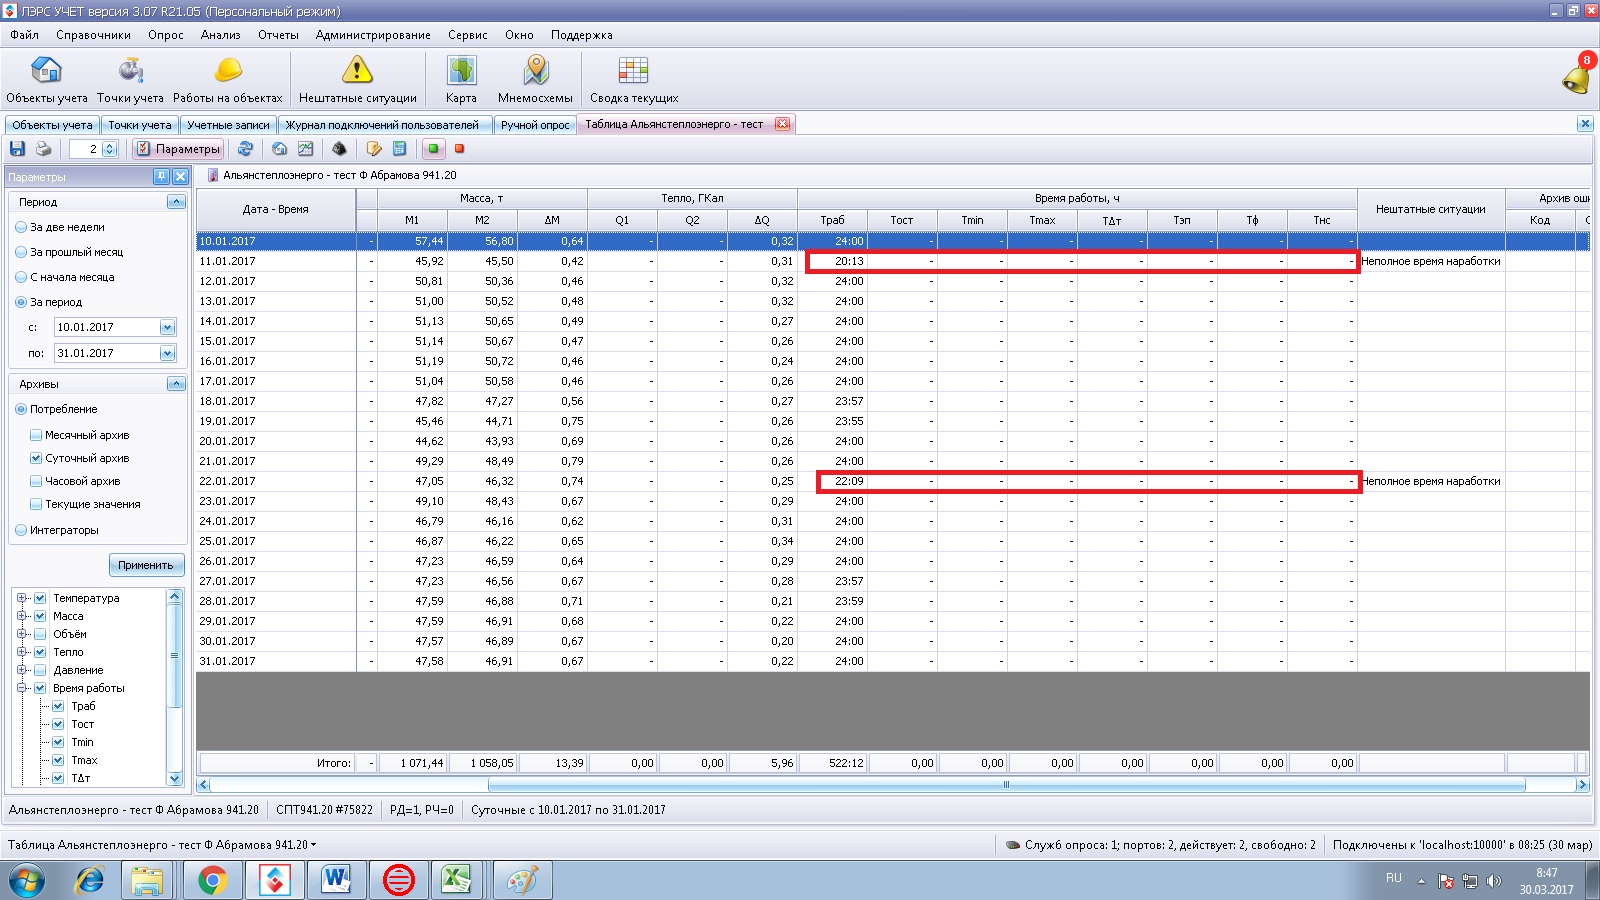Click the notification bell with badge 8
The height and width of the screenshot is (900, 1600).
click(1577, 75)
